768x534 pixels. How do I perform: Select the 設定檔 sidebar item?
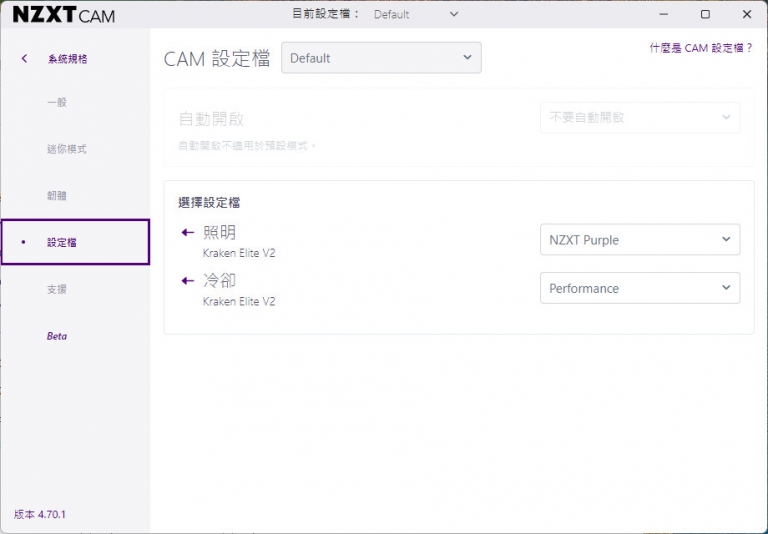75,242
